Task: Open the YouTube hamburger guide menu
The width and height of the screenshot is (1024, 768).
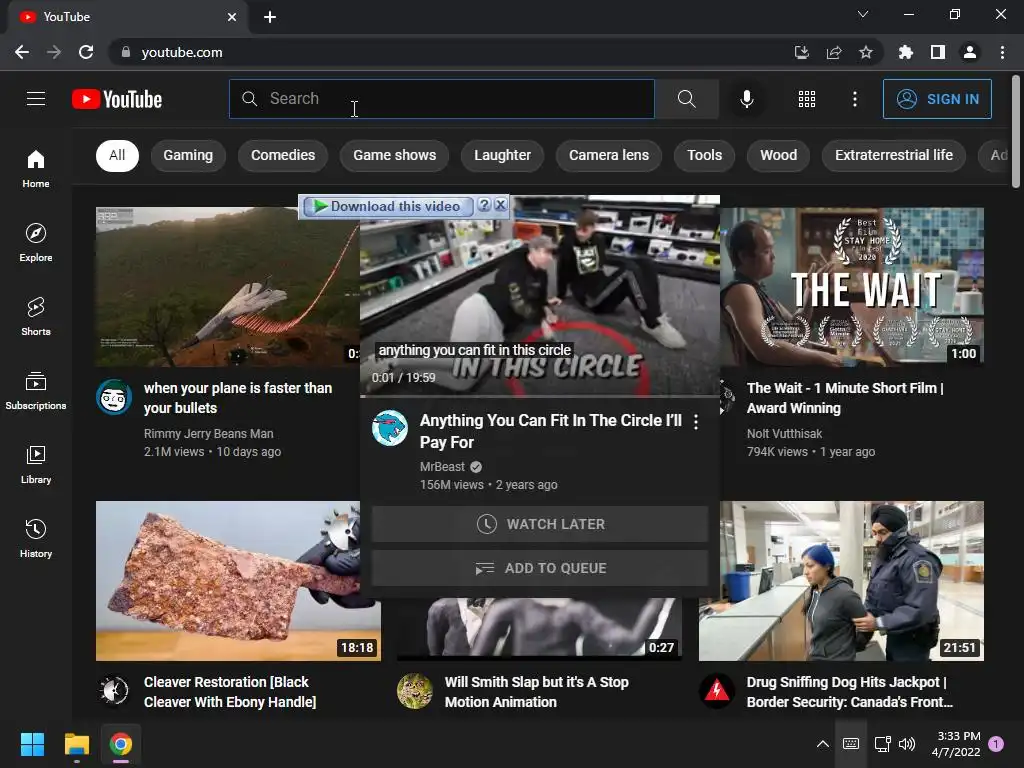Action: click(36, 99)
